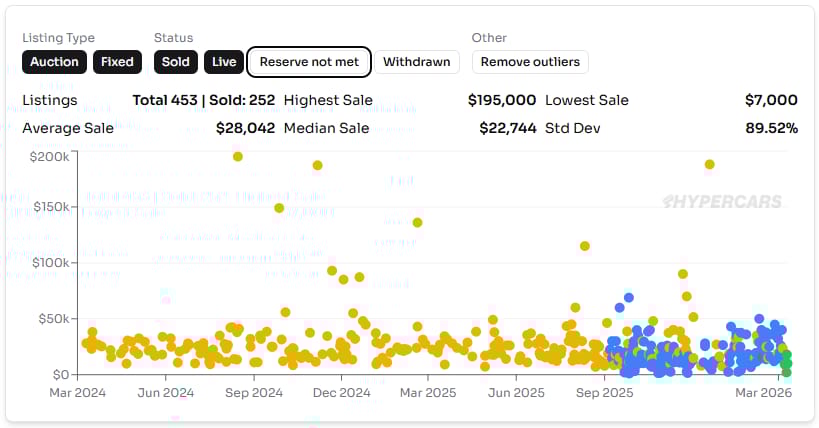
Task: Click the $150k data point after Sep 2024
Action: point(279,208)
